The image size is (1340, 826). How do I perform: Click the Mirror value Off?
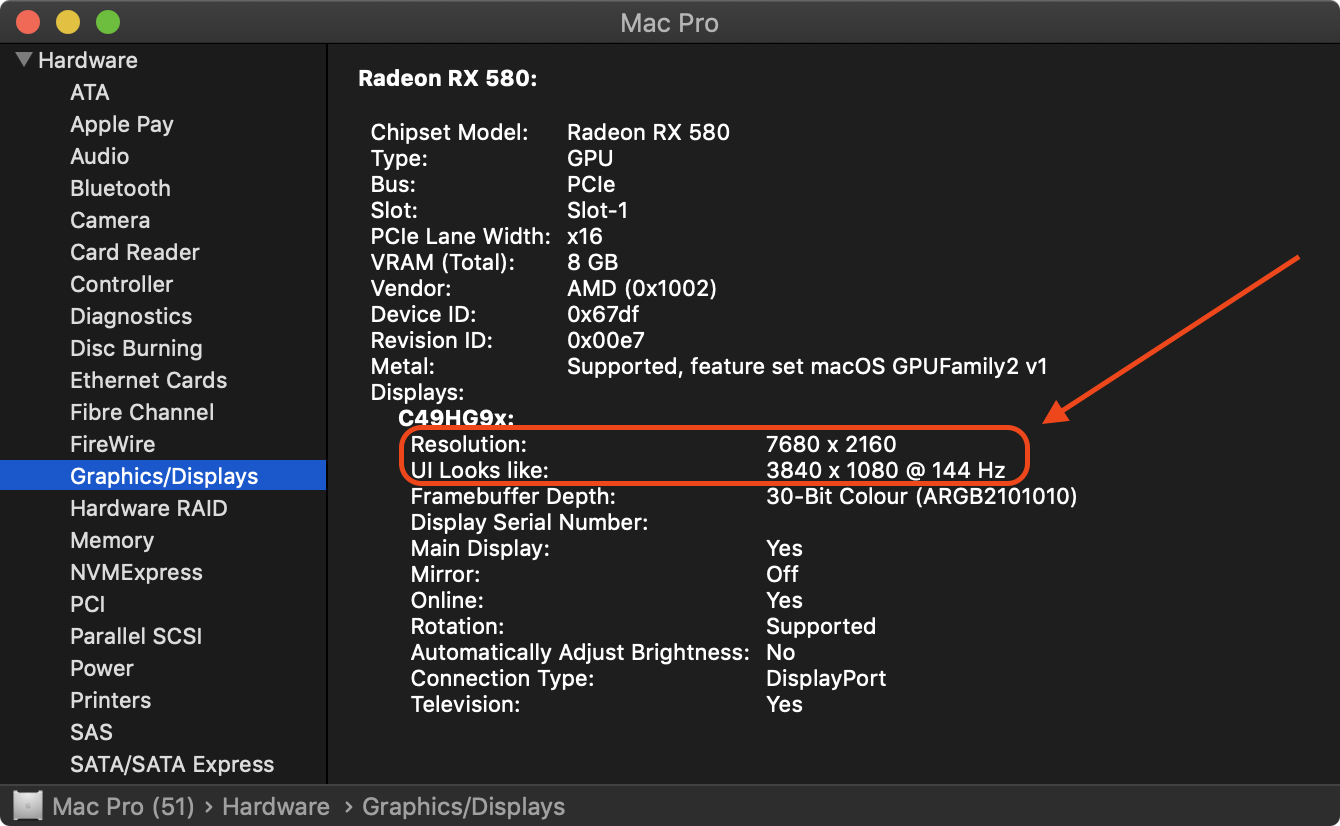[782, 574]
